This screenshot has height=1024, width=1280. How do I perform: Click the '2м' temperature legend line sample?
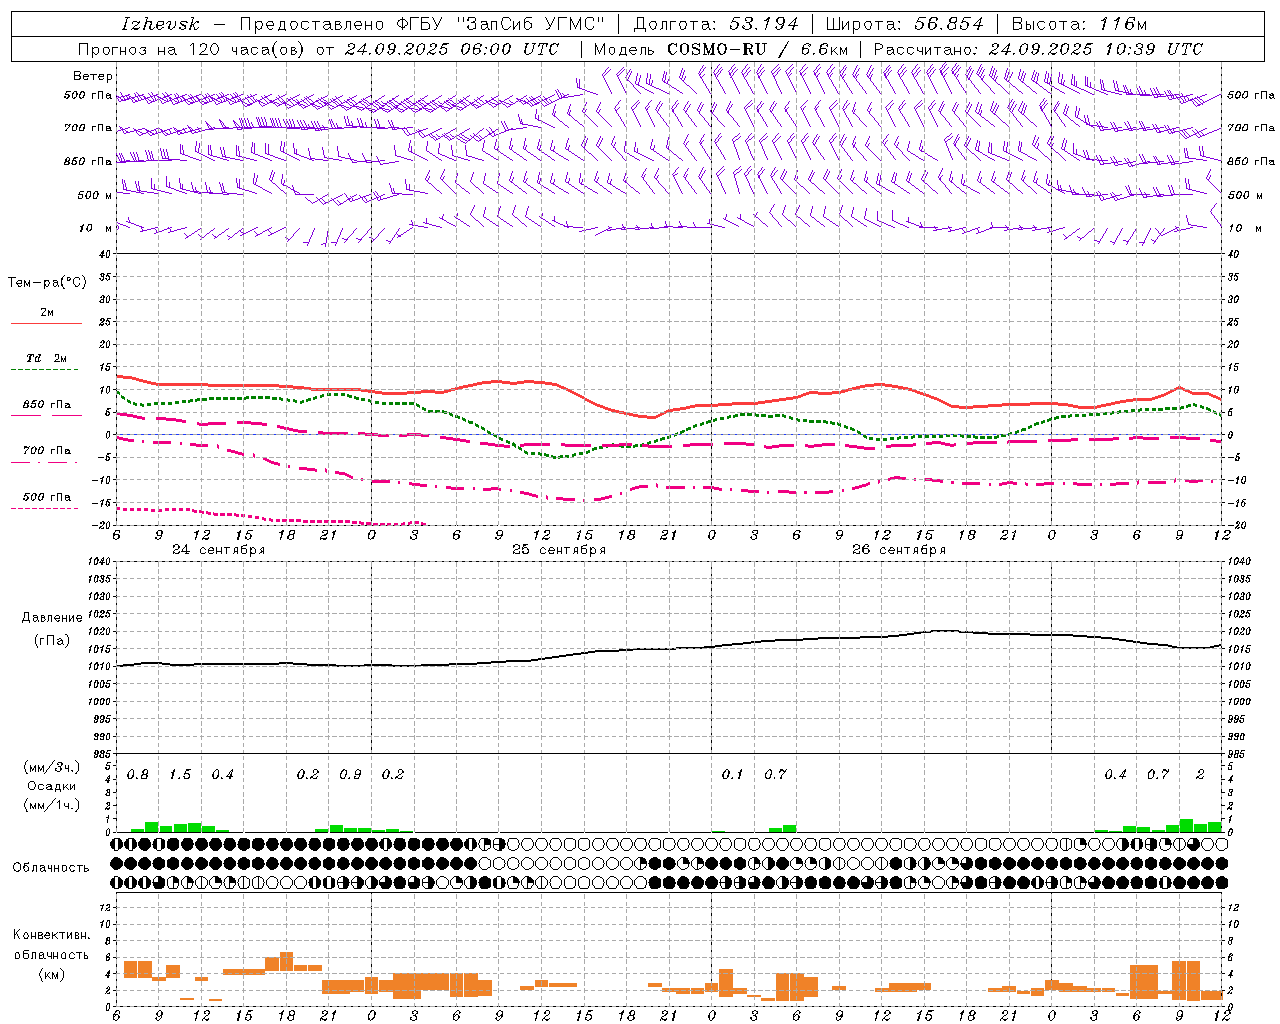(x=46, y=324)
